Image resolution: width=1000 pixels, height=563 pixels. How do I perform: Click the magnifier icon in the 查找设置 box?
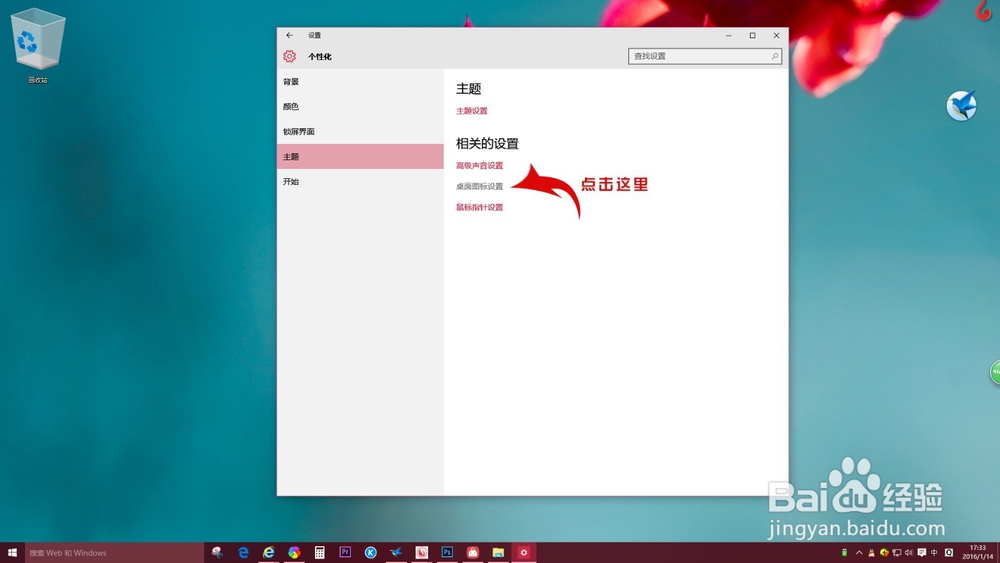[x=774, y=56]
